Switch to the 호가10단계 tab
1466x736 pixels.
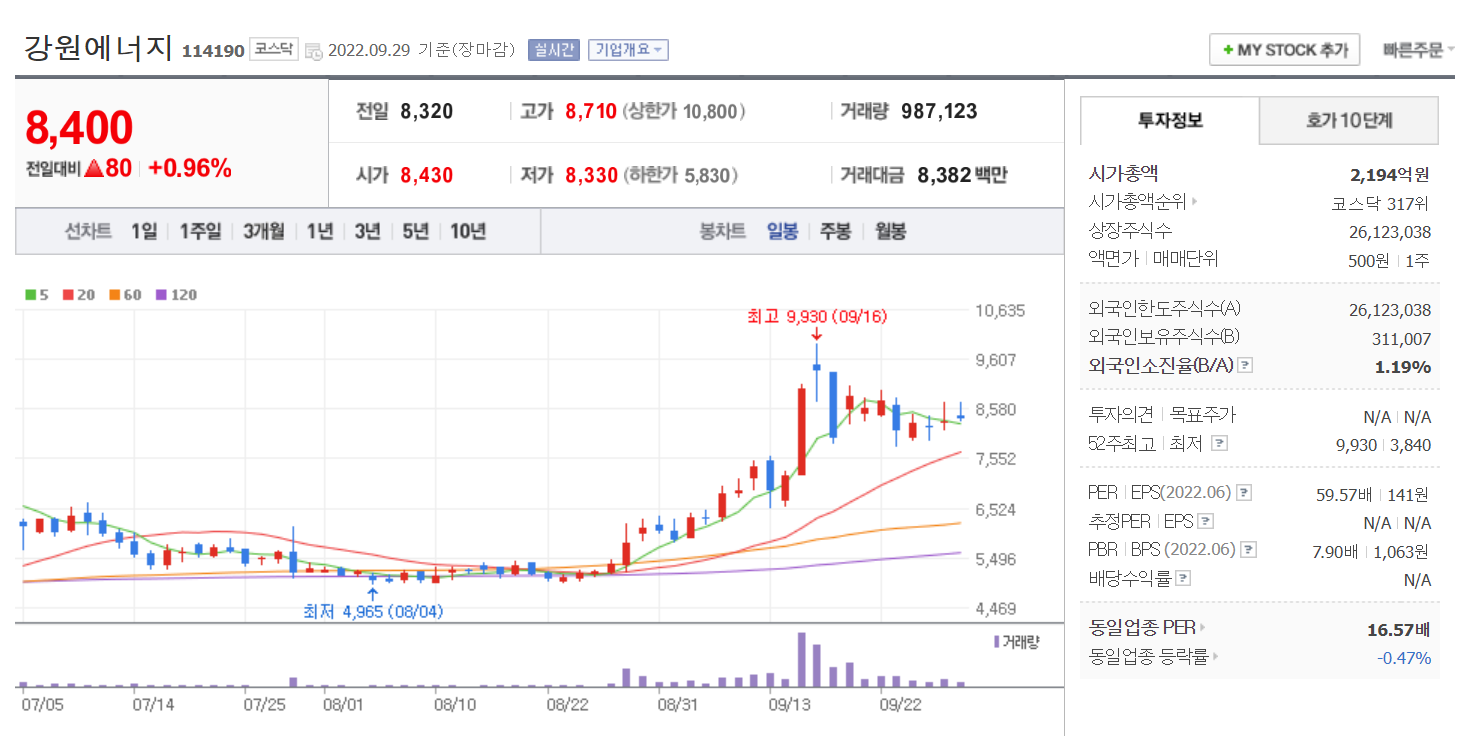tap(1349, 121)
